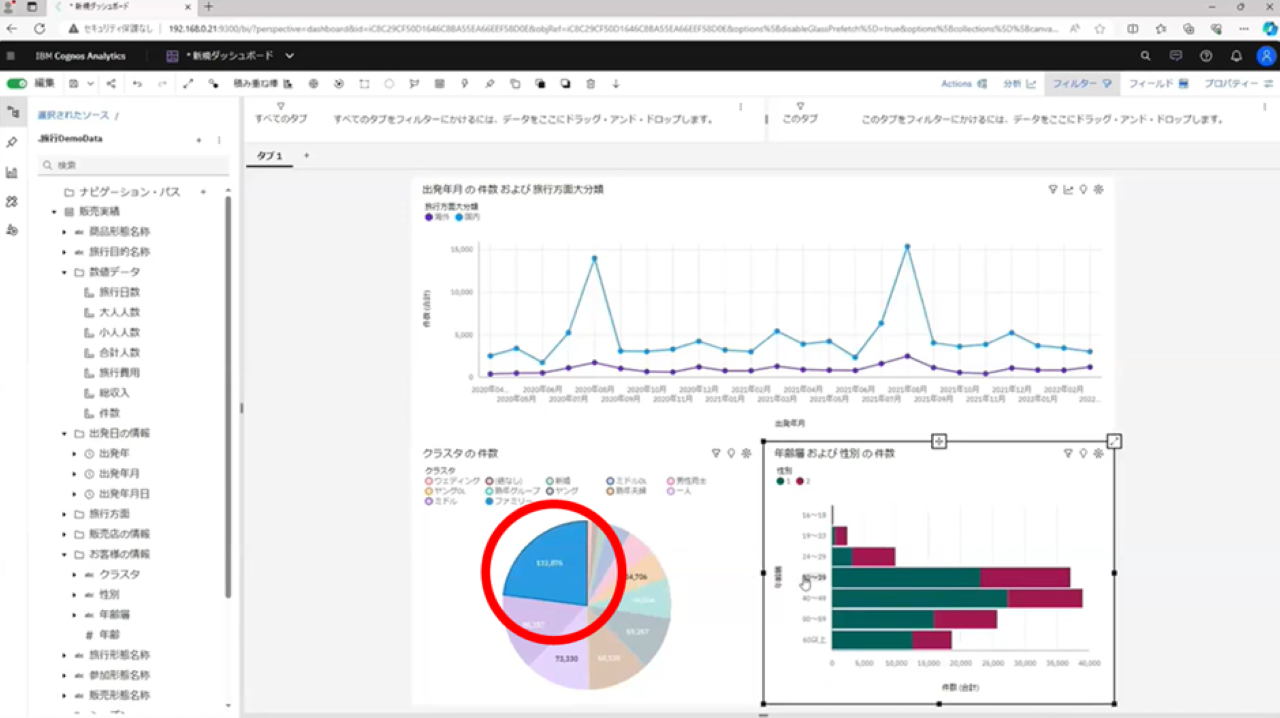Collapse the 数値データ folder
Screen dimensions: 1280x718
65,272
